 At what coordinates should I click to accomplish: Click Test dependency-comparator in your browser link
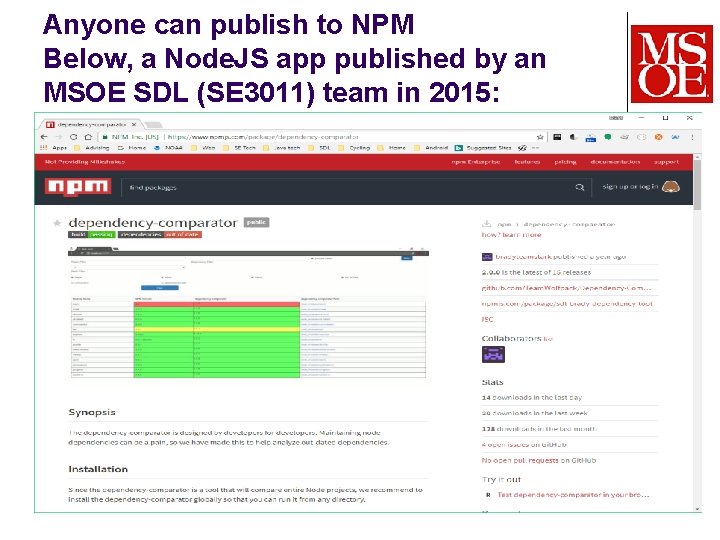click(x=573, y=495)
